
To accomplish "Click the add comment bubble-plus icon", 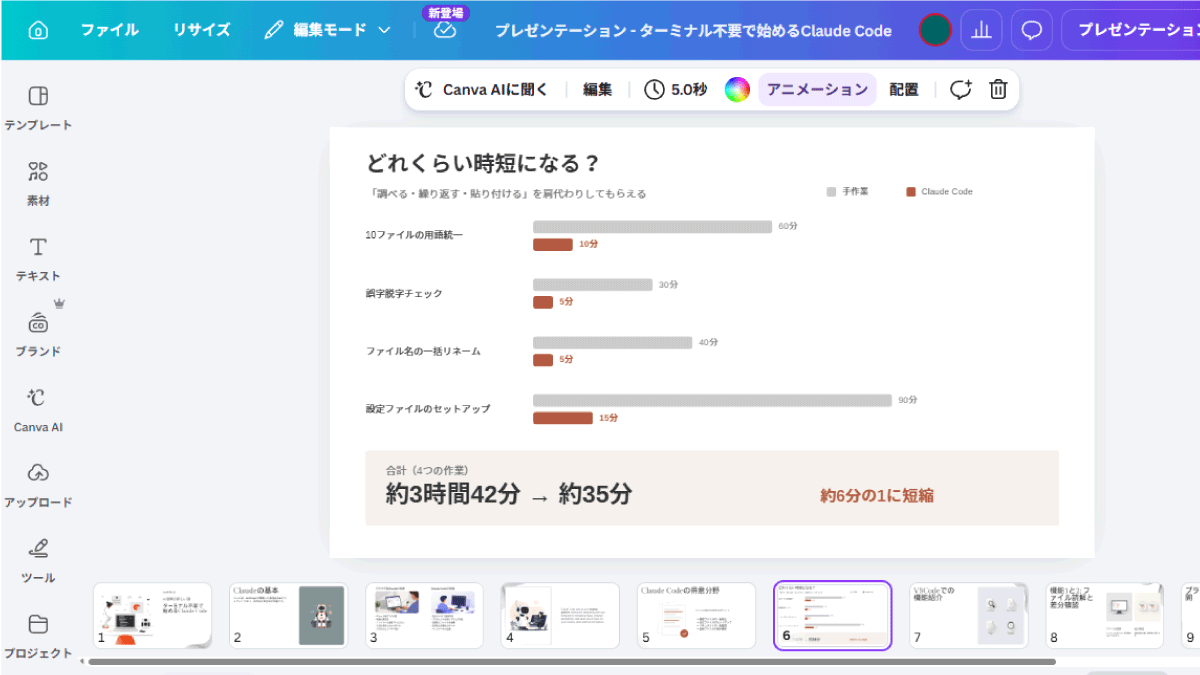I will 961,89.
